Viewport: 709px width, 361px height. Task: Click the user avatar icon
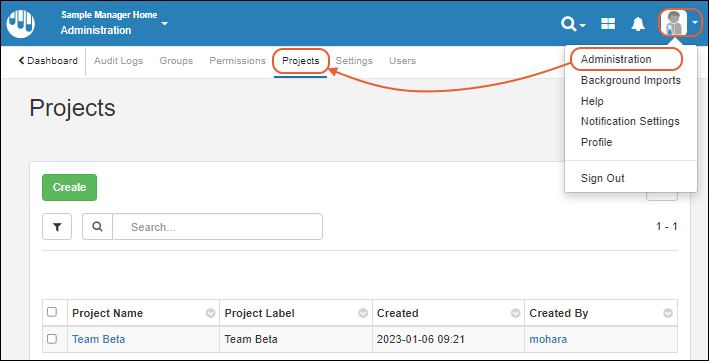pyautogui.click(x=674, y=23)
